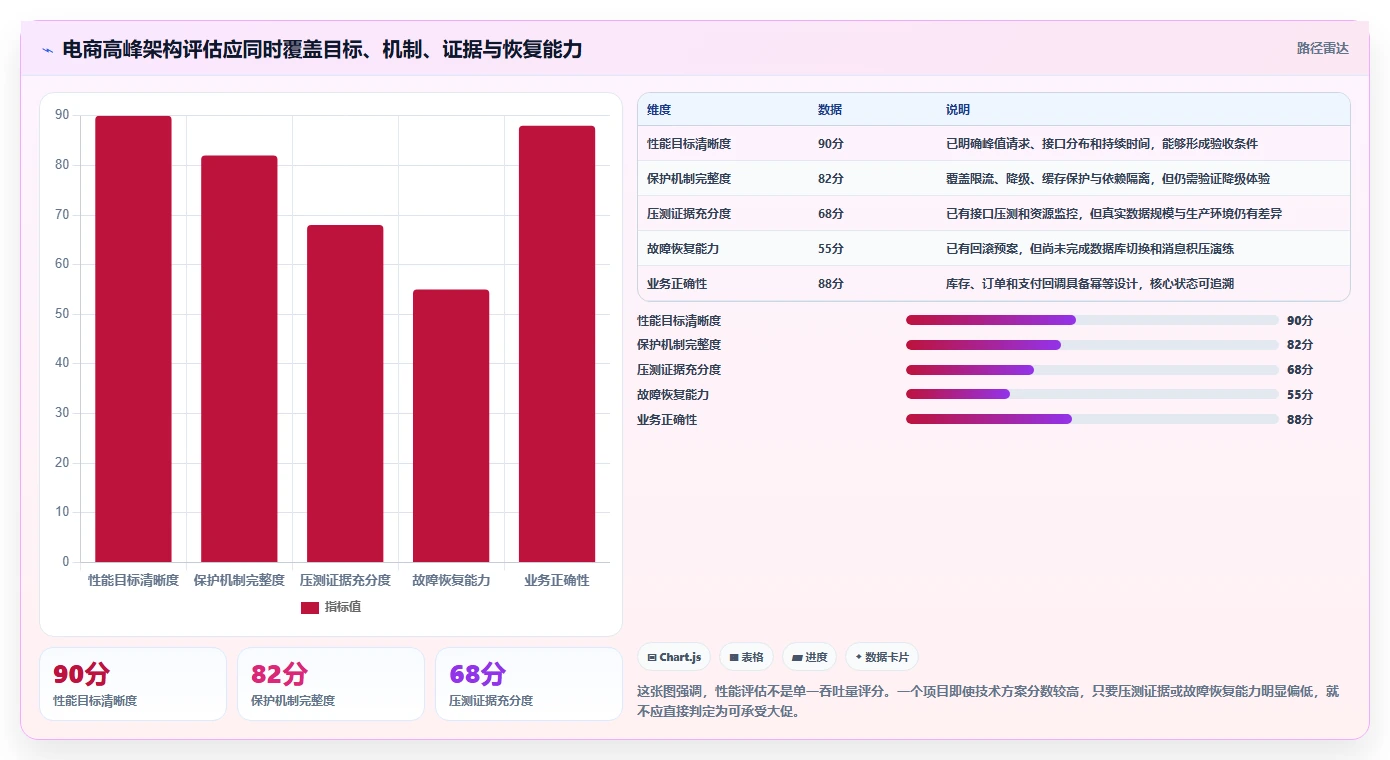The height and width of the screenshot is (760, 1390).
Task: Click the y-axis tick labeled 50
Action: point(62,314)
